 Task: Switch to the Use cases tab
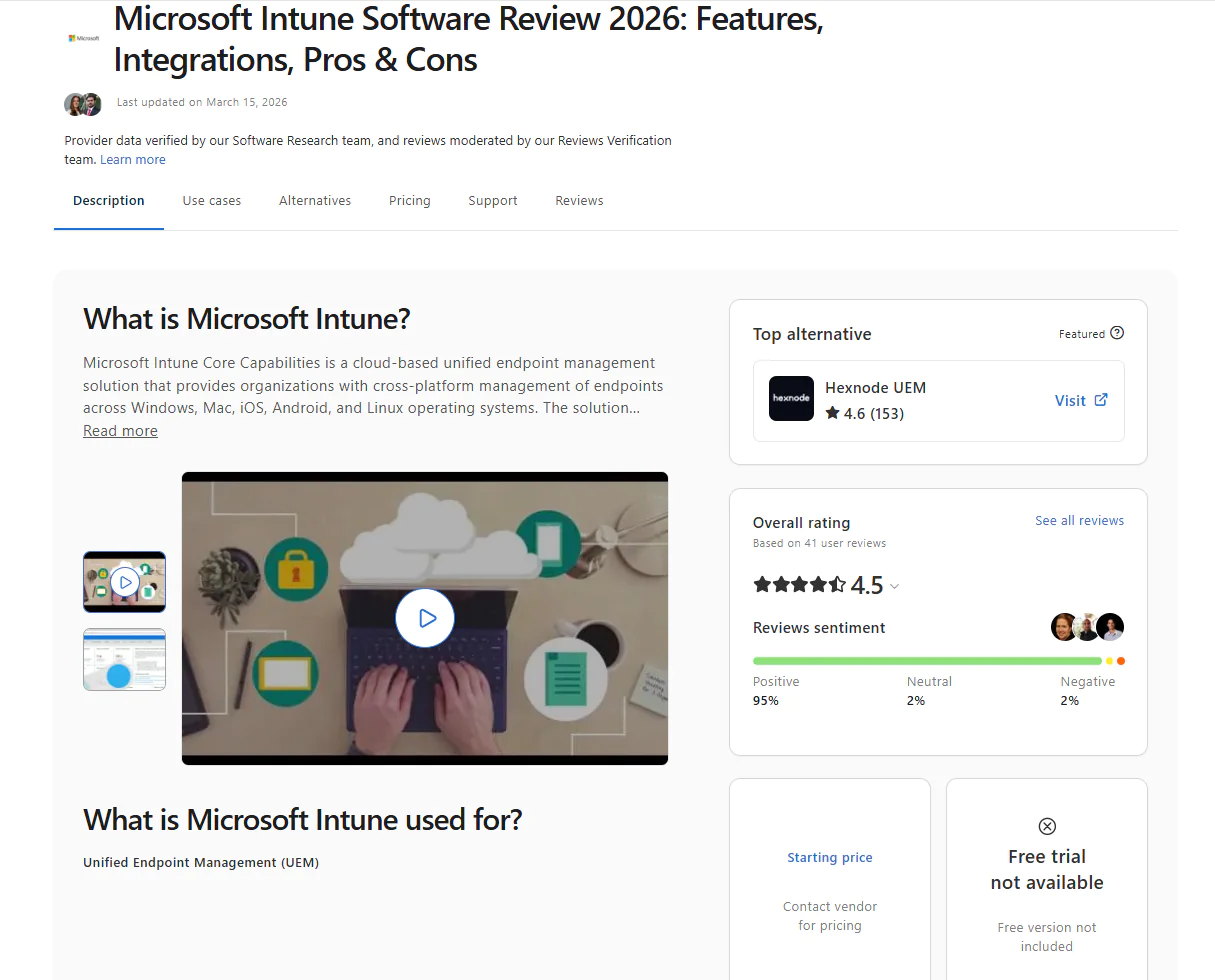coord(212,201)
